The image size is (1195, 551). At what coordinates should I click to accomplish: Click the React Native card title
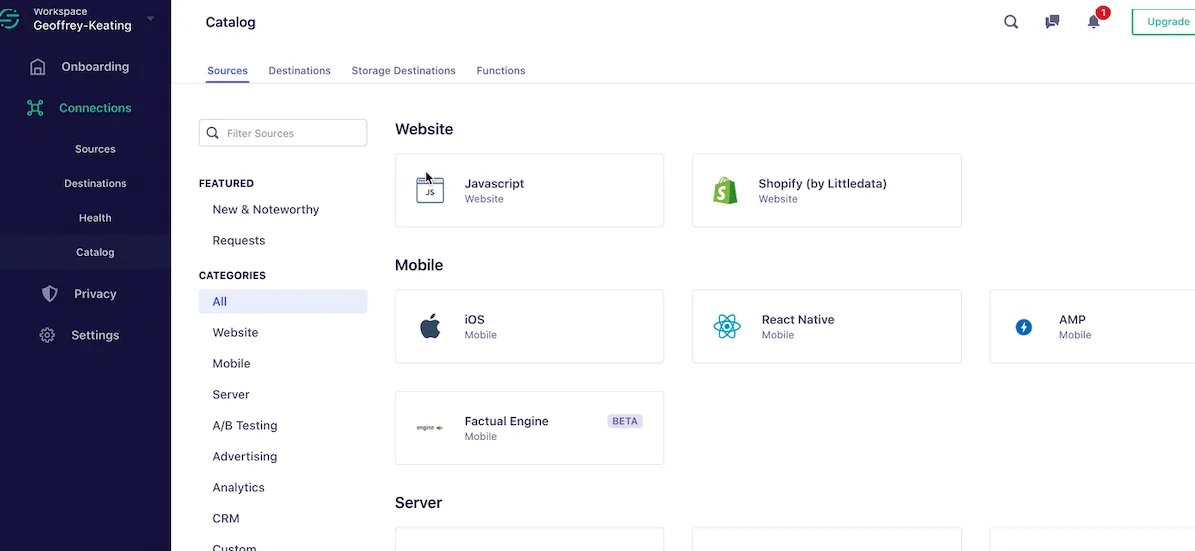click(798, 320)
